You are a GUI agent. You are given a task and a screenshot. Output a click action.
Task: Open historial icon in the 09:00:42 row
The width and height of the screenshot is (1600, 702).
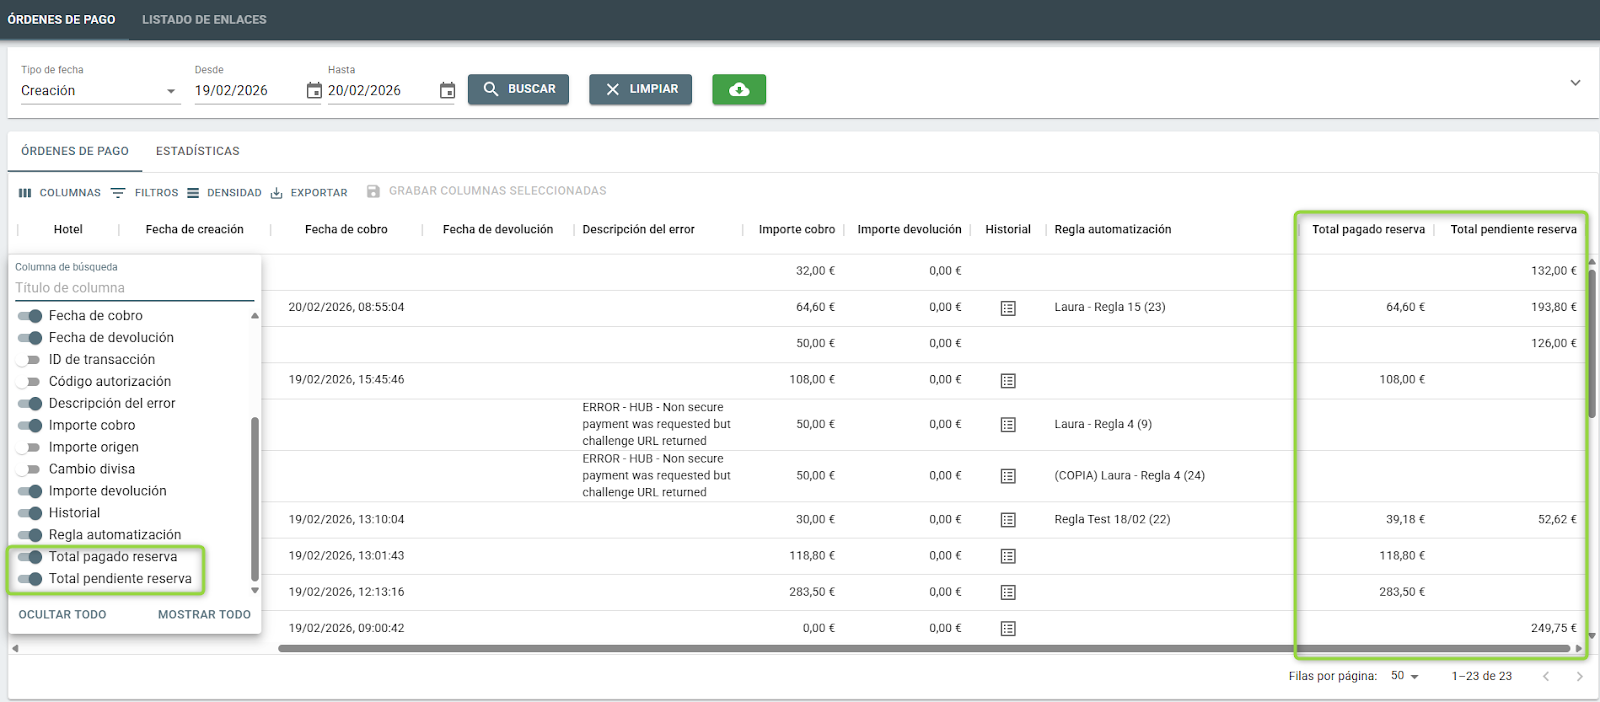(1008, 628)
